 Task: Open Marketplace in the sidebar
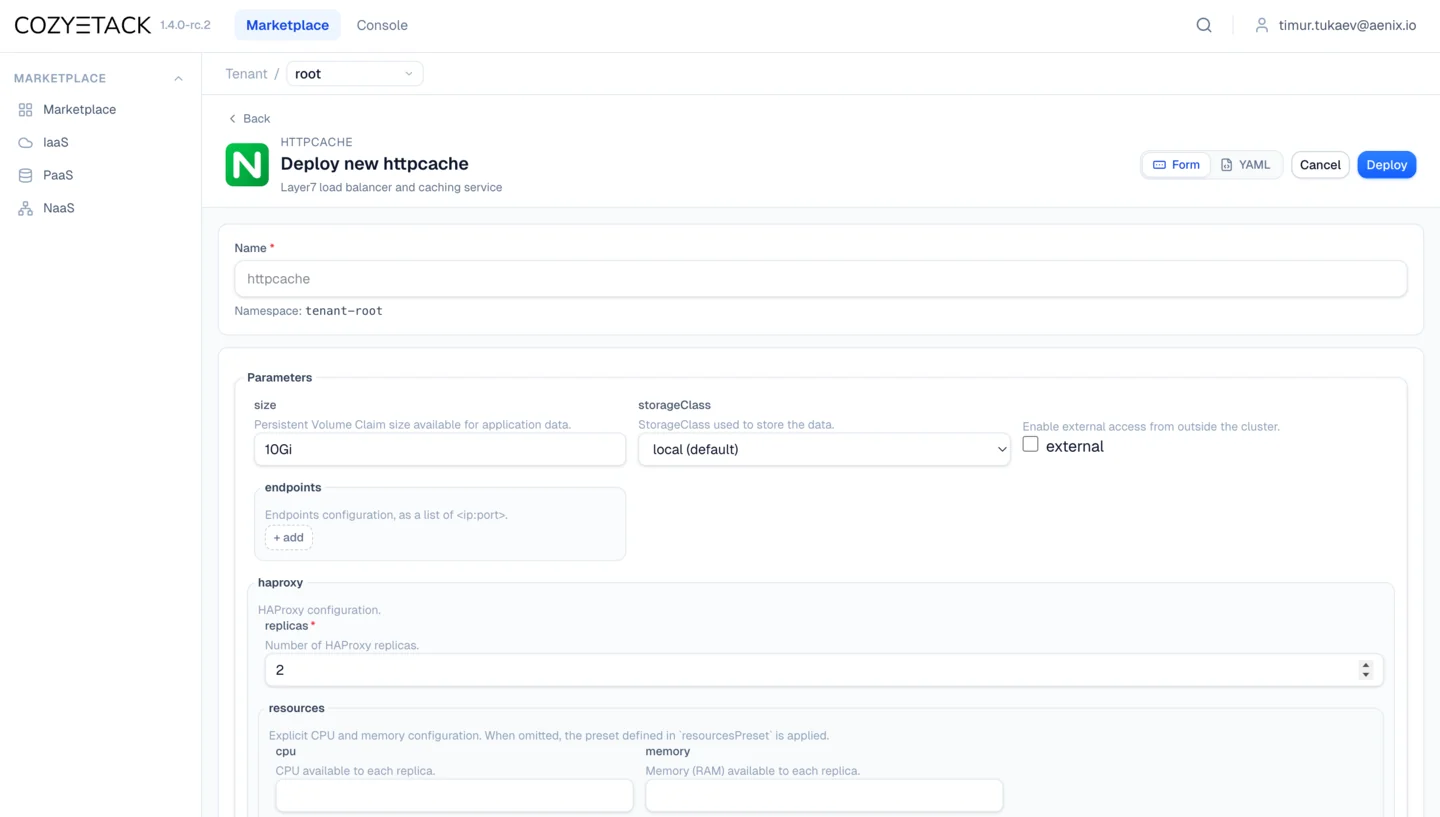(79, 109)
